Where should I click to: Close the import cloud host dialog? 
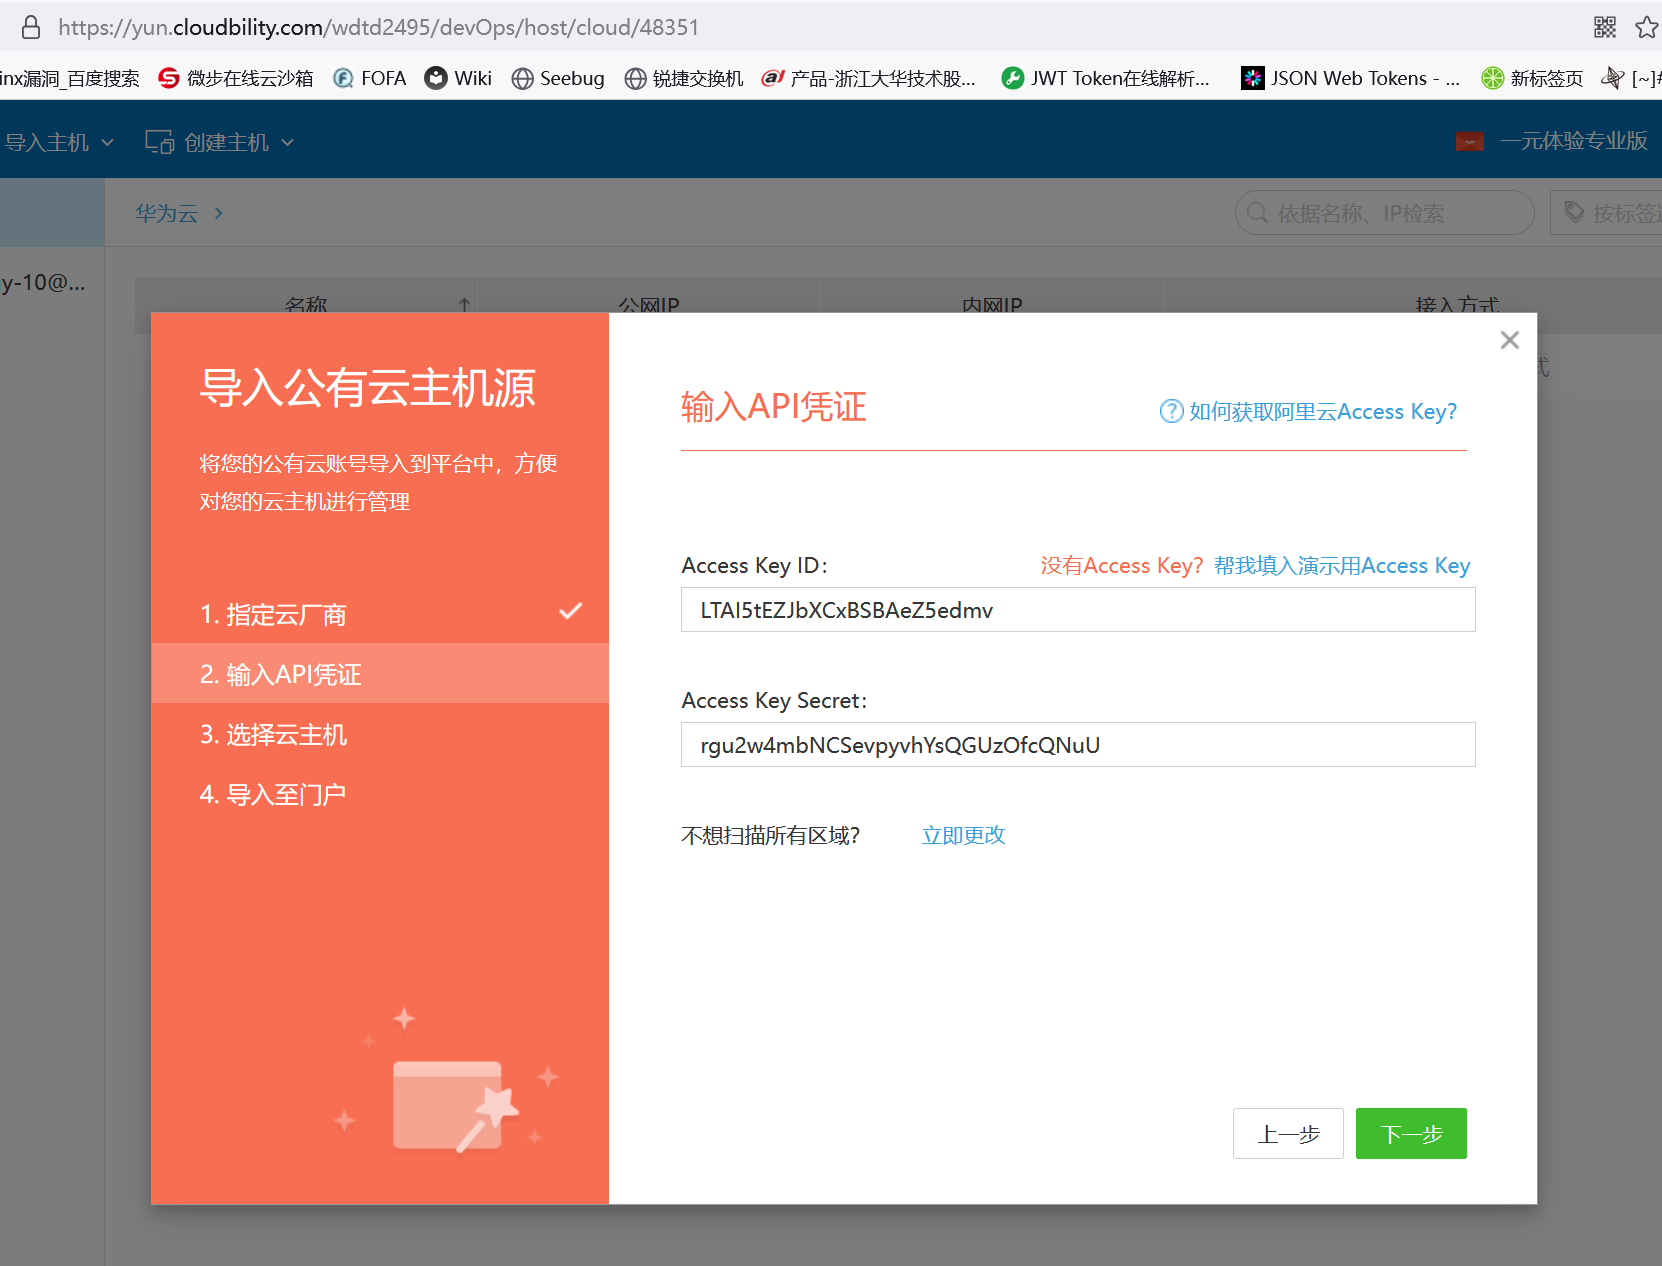tap(1510, 340)
